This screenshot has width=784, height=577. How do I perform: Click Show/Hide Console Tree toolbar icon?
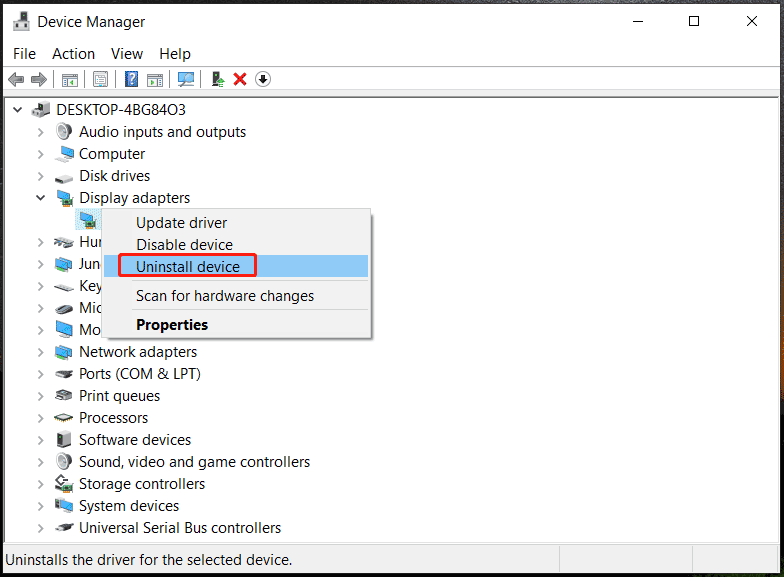[70, 80]
